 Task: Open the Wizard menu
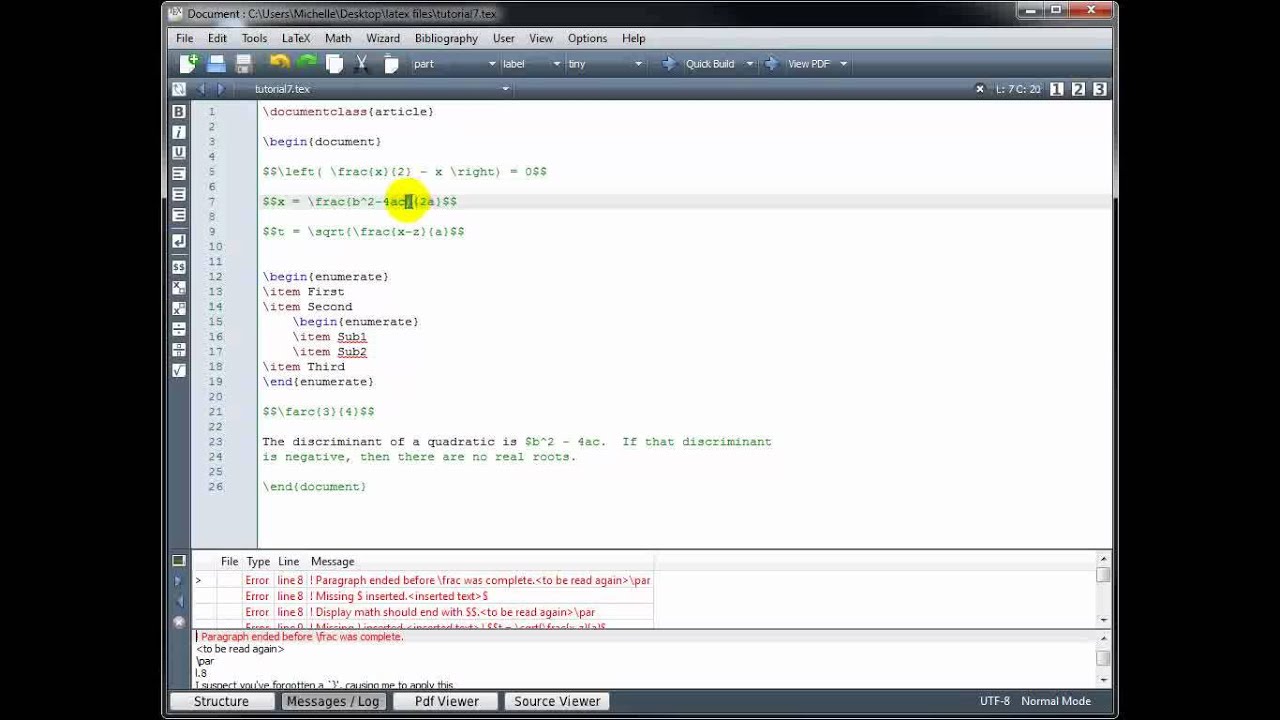click(x=383, y=38)
